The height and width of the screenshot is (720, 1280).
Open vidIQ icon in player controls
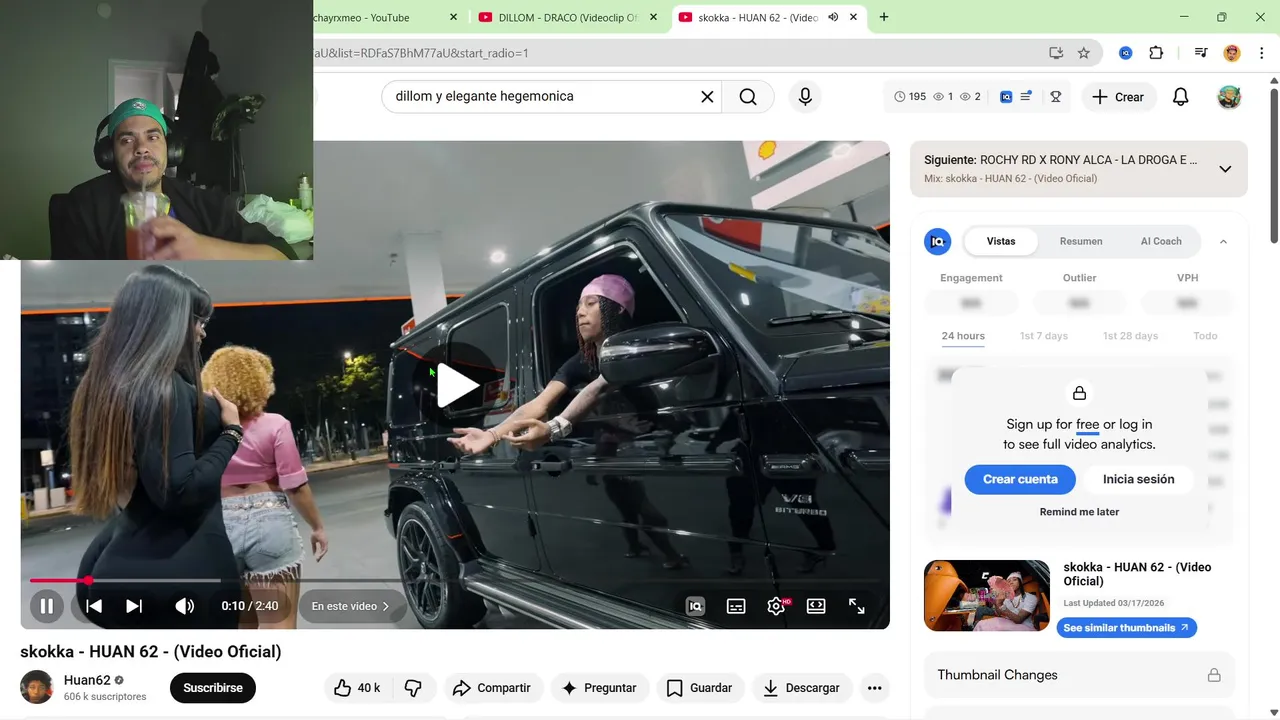(695, 606)
